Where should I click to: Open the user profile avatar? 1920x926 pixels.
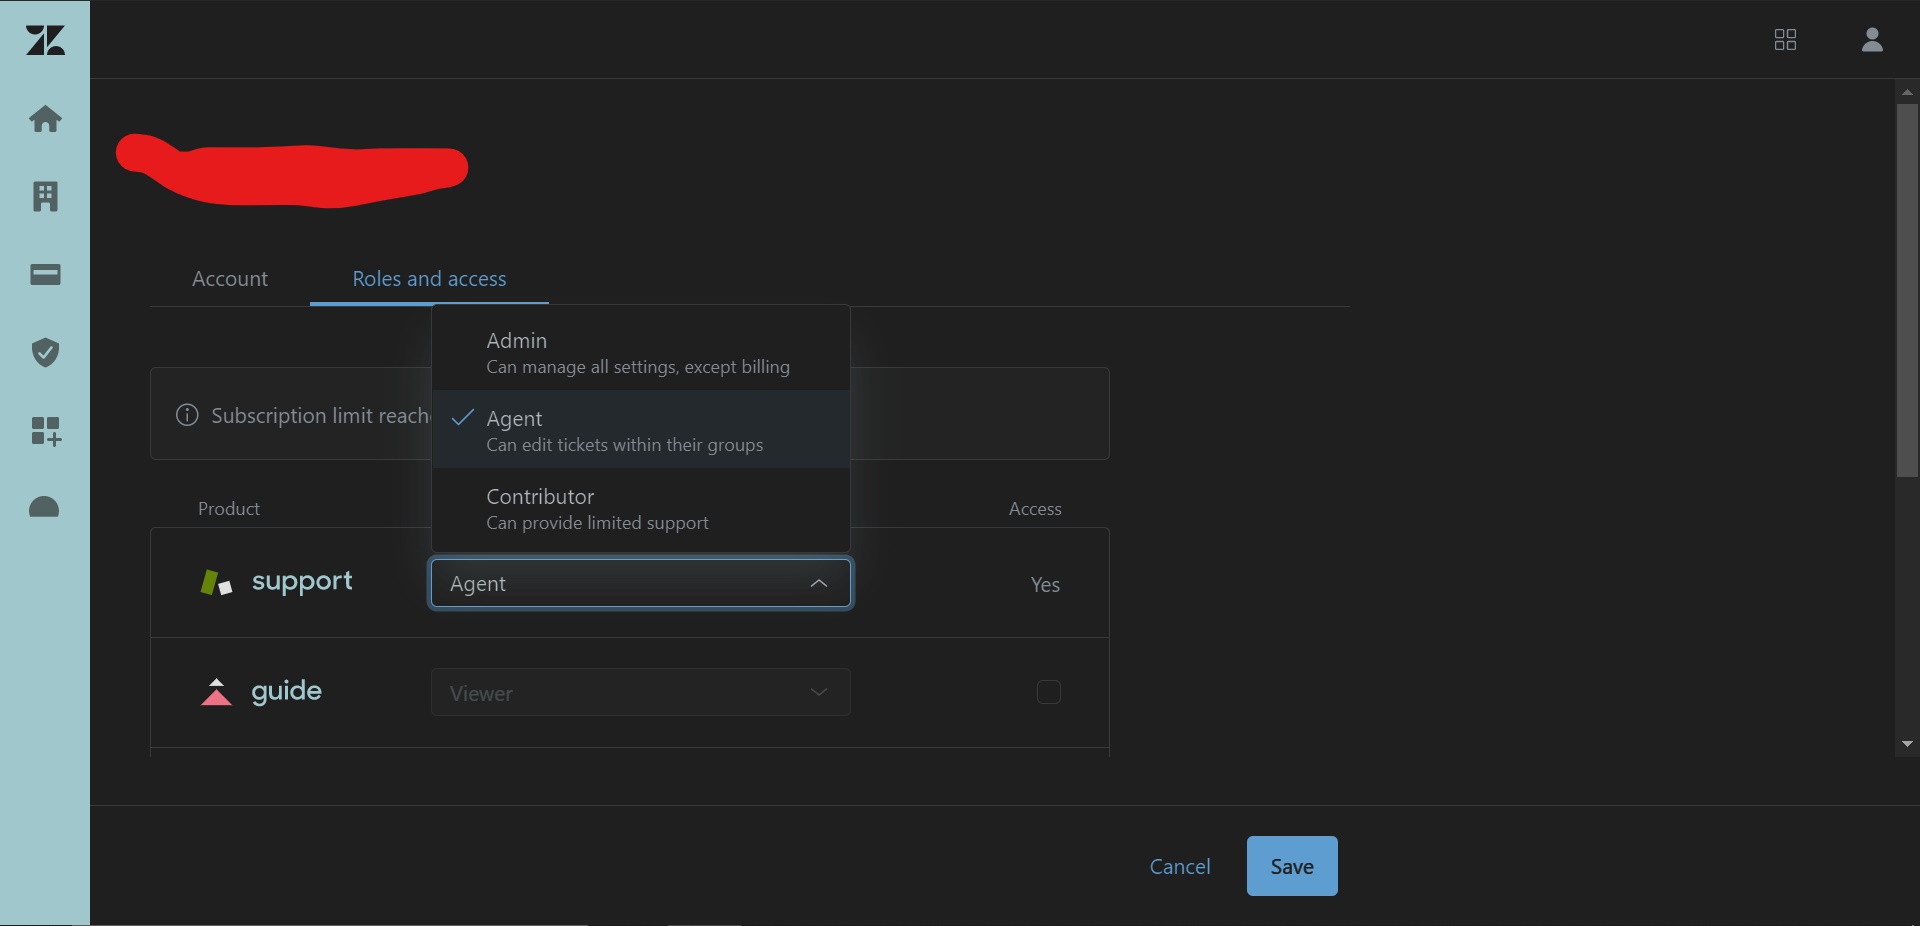pyautogui.click(x=1872, y=40)
